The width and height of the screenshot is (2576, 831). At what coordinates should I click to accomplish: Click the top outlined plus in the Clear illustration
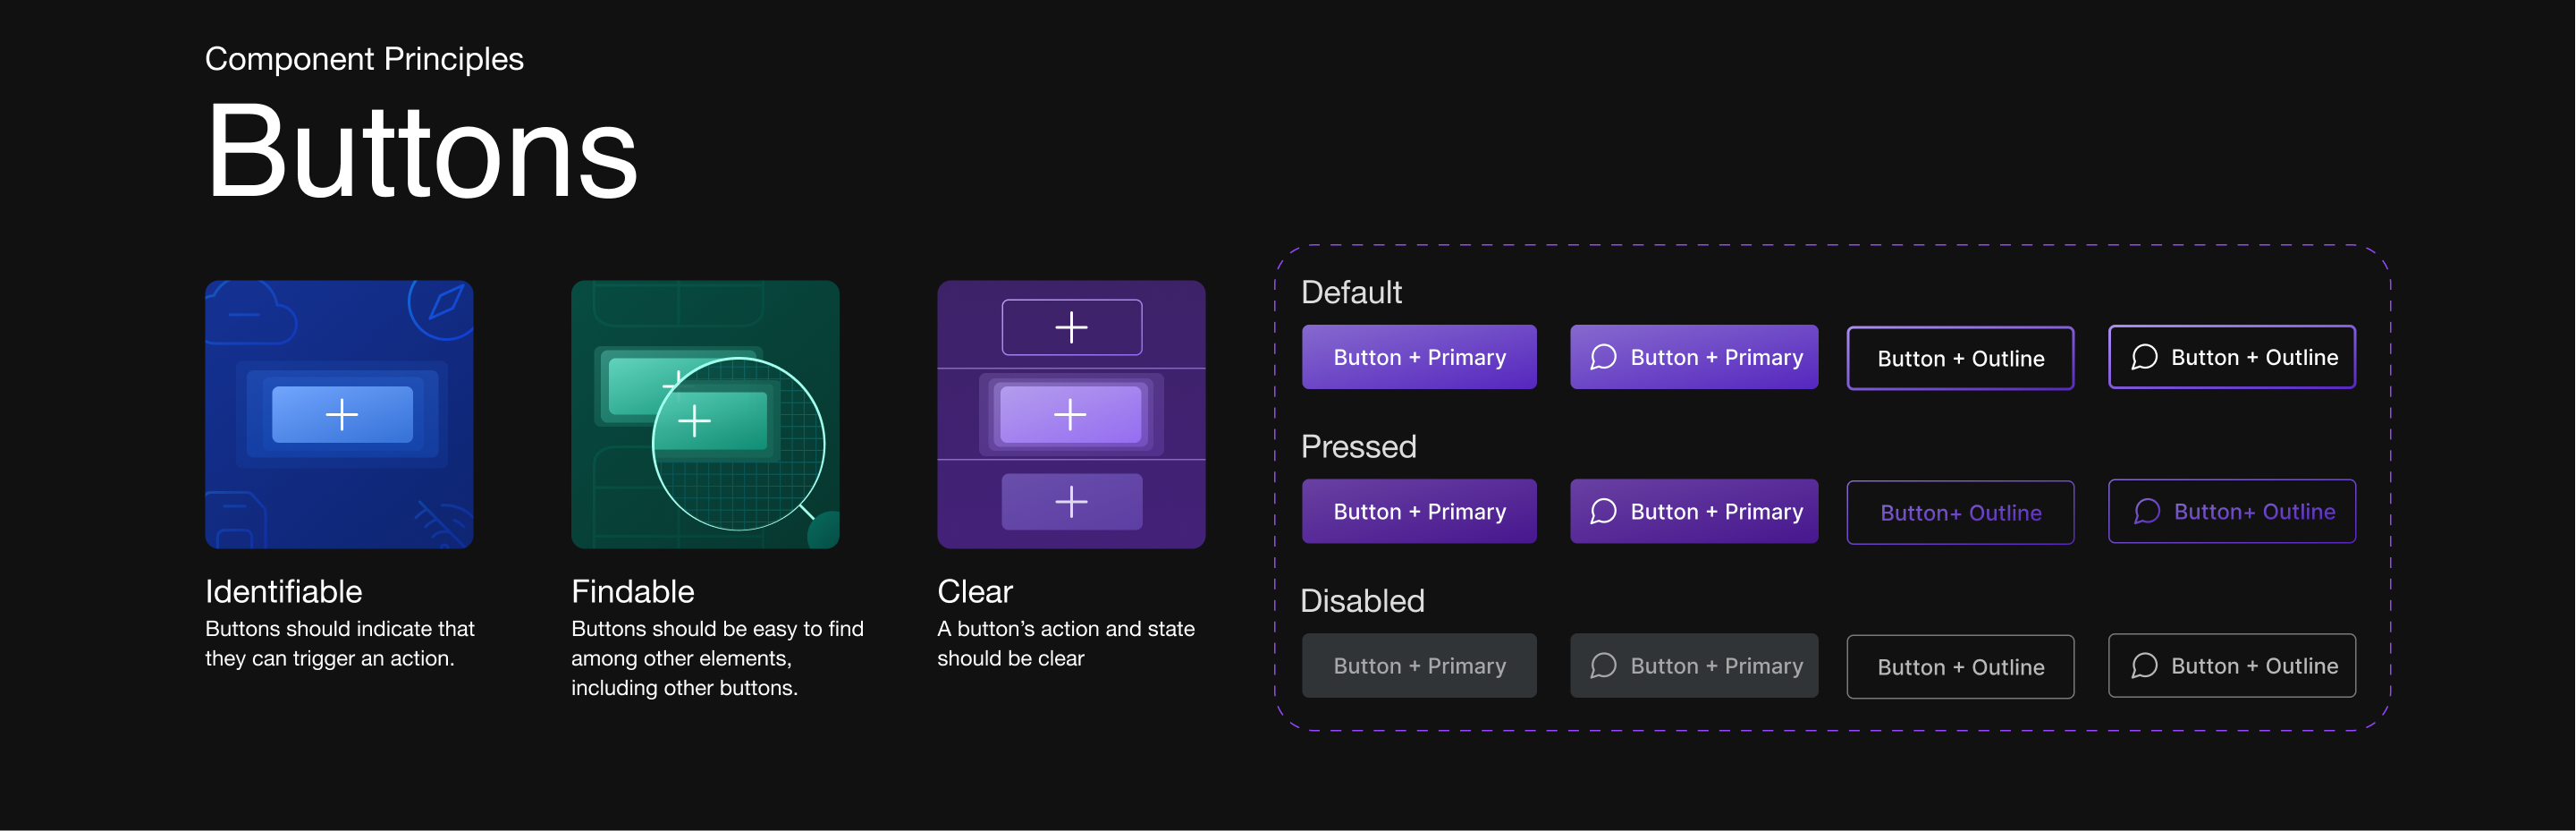click(1071, 327)
